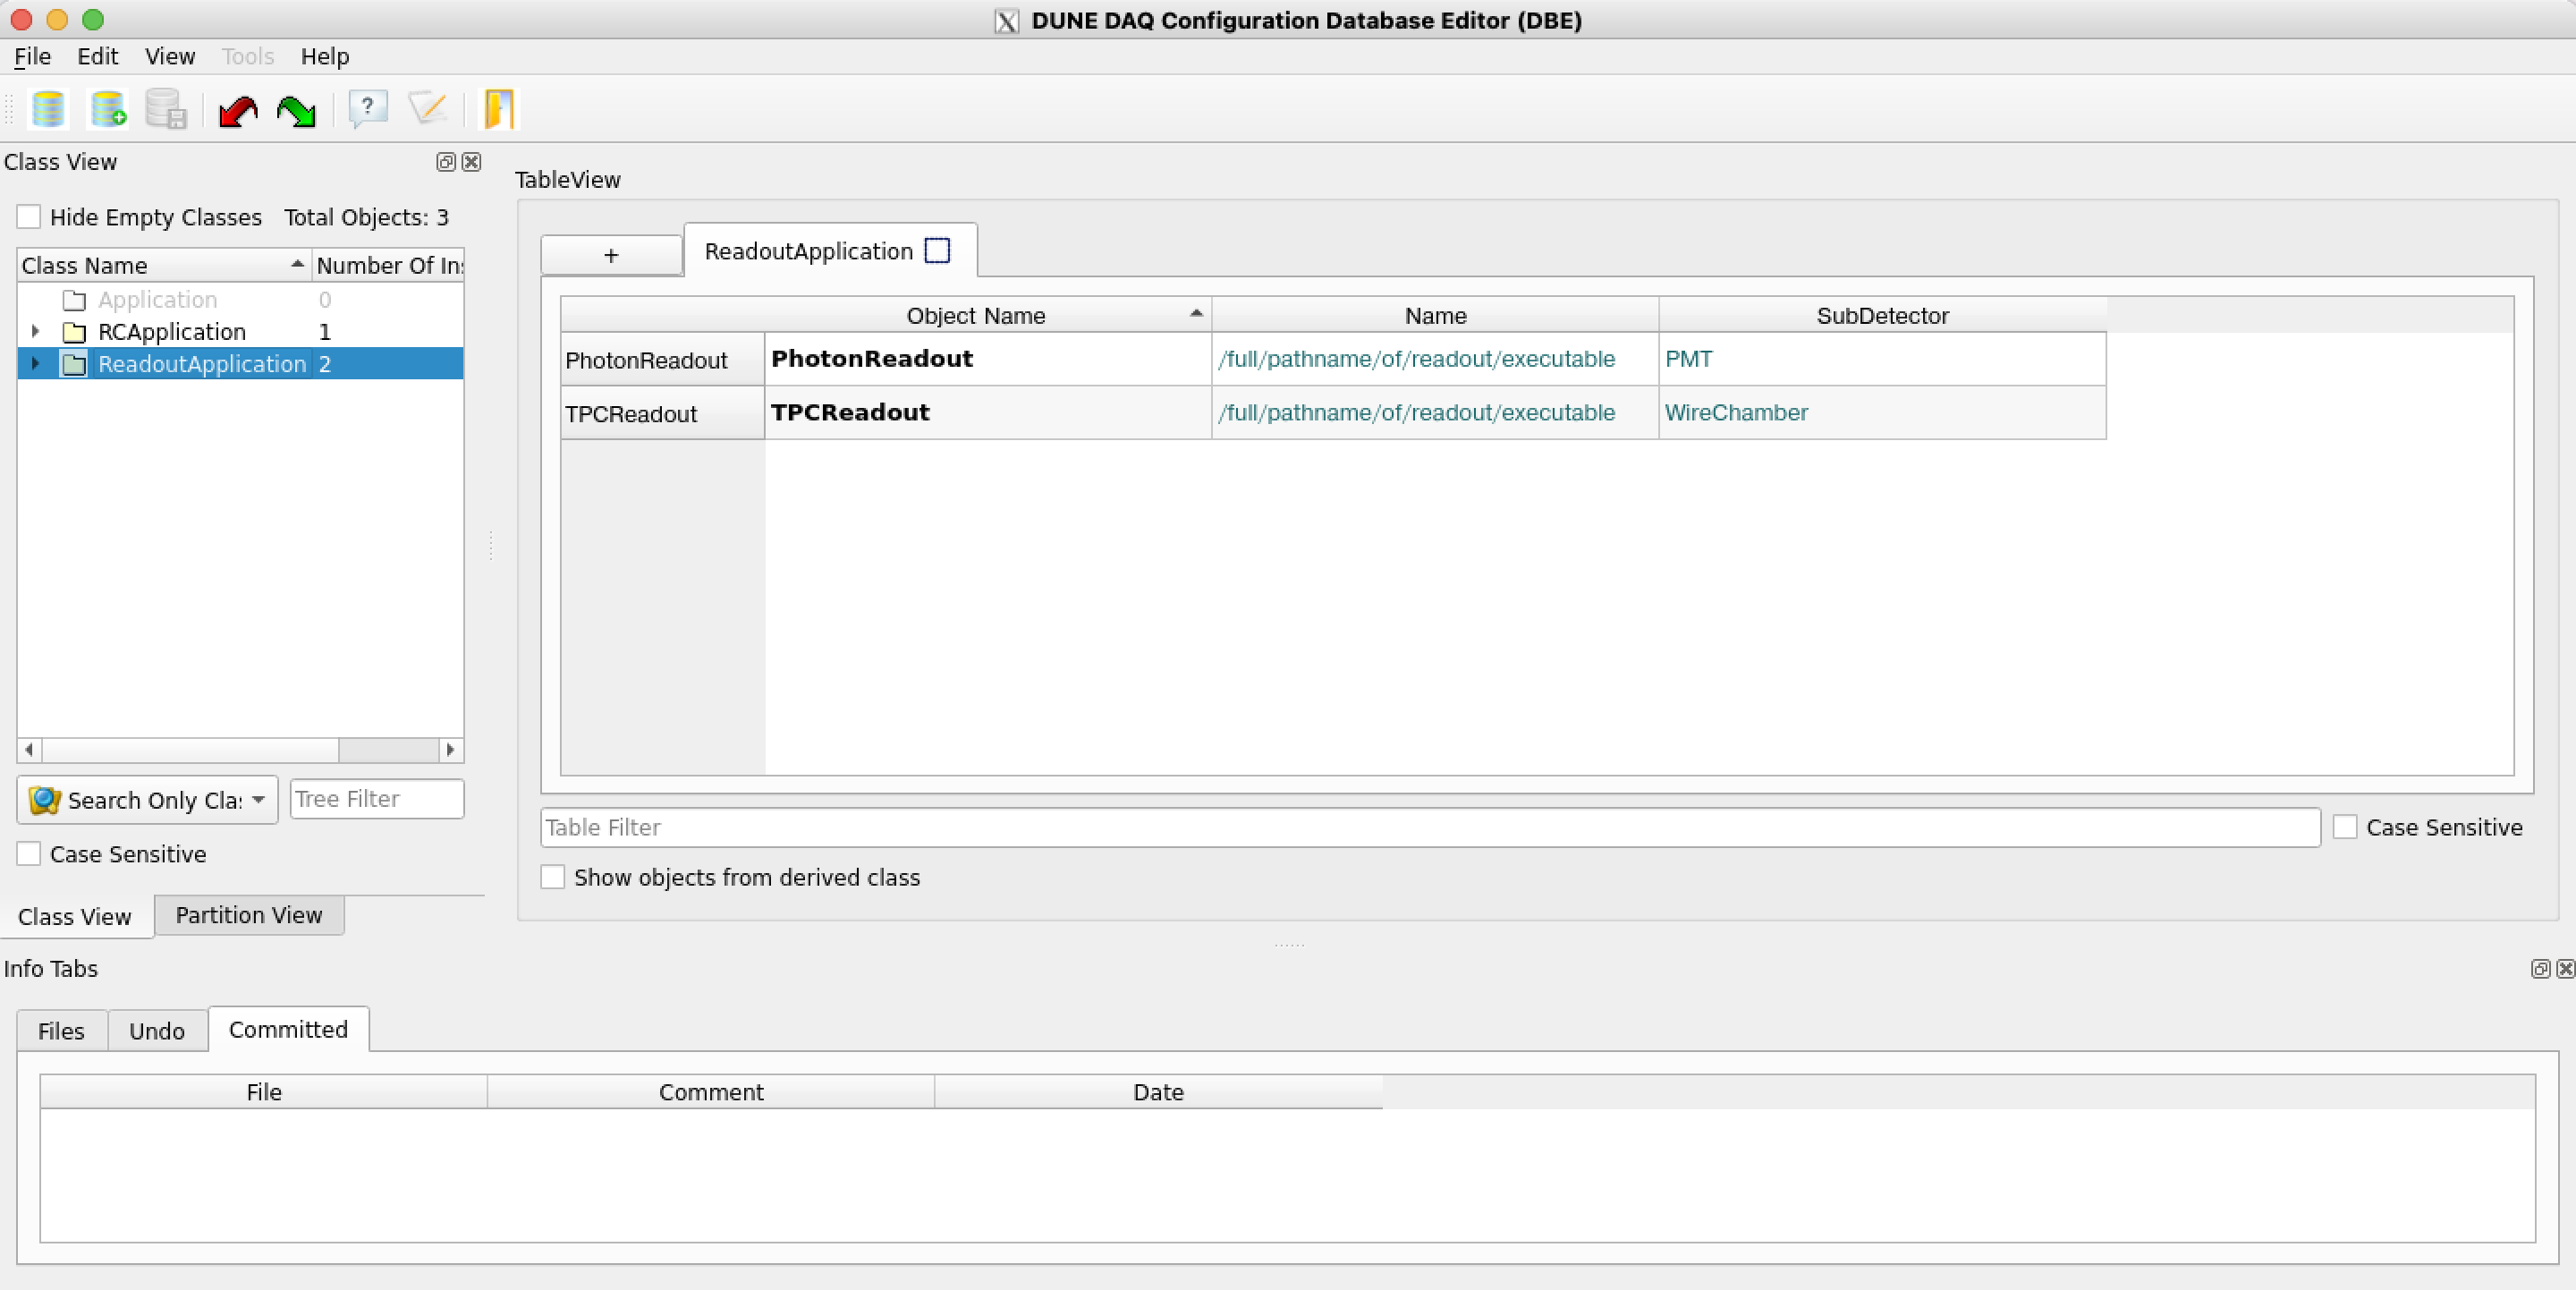Image resolution: width=2576 pixels, height=1290 pixels.
Task: Open the Tools menu
Action: pos(248,56)
